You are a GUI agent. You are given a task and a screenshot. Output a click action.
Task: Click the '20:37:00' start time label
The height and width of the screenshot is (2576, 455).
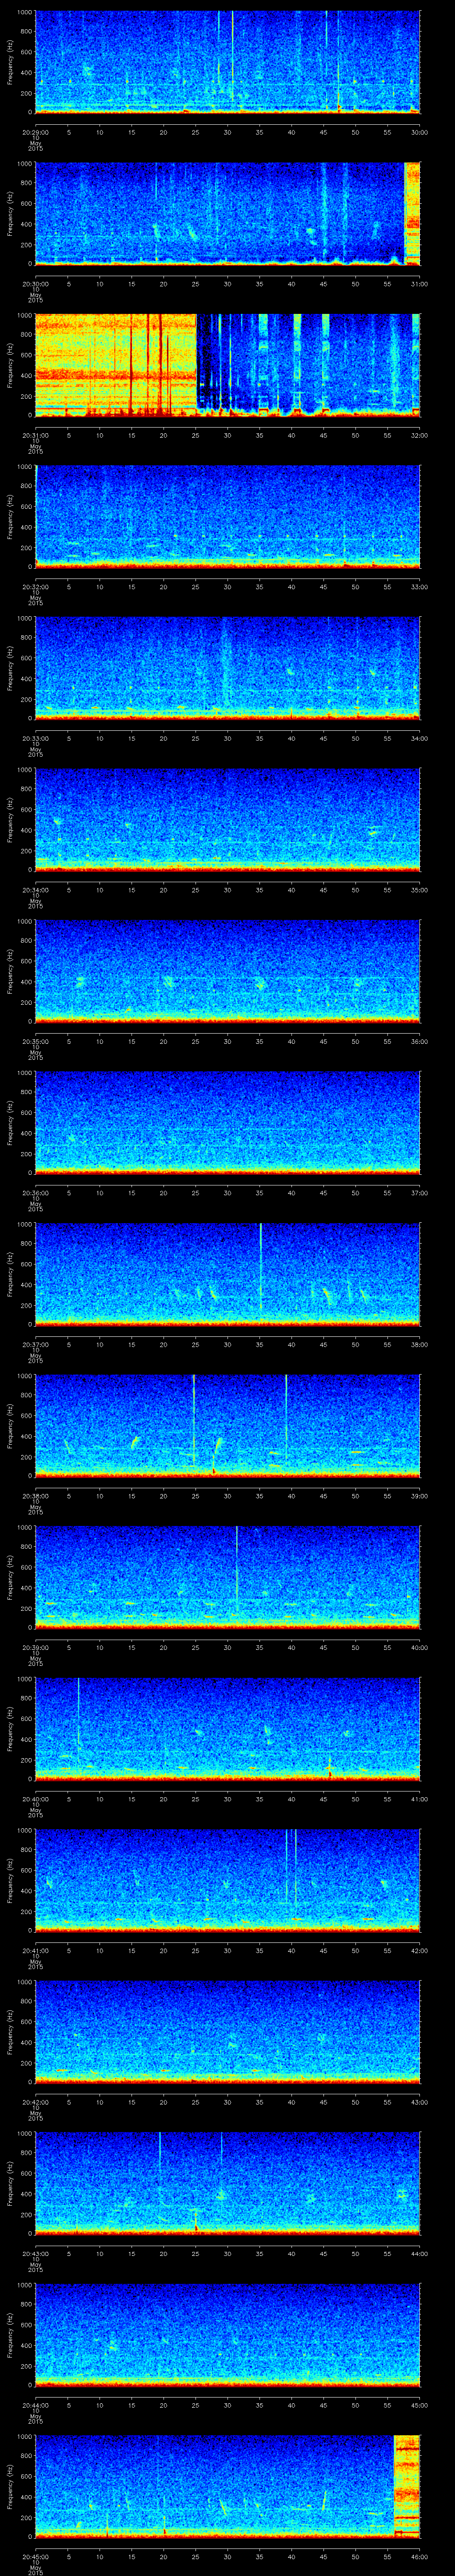[35, 1345]
